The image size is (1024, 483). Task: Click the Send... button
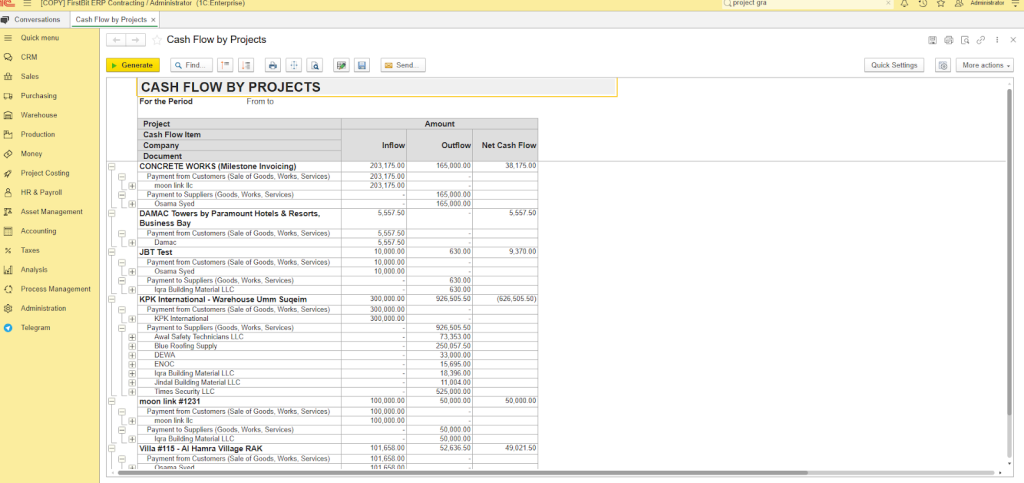[x=403, y=65]
